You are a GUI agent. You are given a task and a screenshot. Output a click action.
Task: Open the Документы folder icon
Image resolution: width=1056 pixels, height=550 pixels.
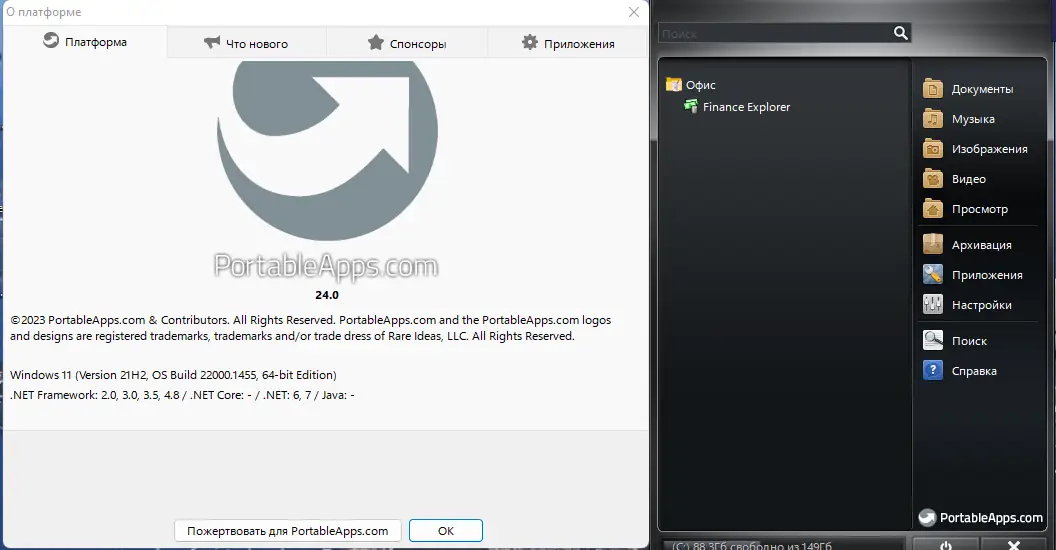(x=933, y=89)
